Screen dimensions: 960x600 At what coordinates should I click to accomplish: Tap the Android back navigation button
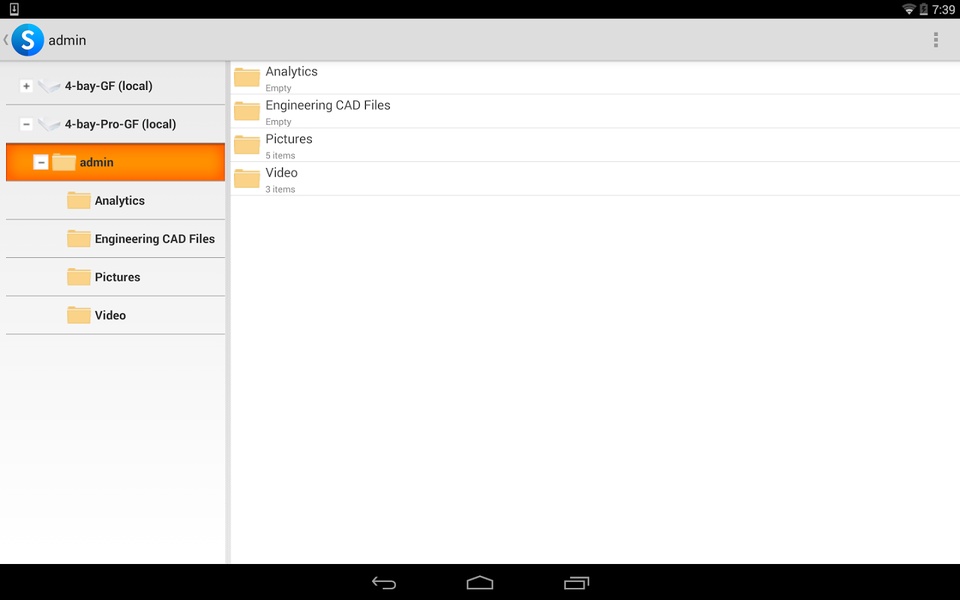tap(384, 583)
